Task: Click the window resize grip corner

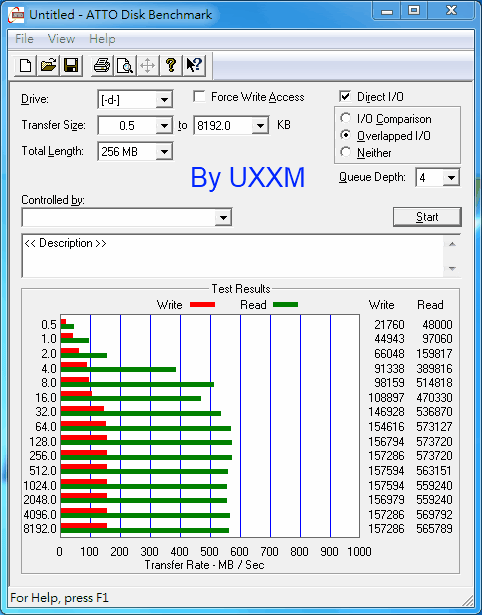Action: pos(467,600)
